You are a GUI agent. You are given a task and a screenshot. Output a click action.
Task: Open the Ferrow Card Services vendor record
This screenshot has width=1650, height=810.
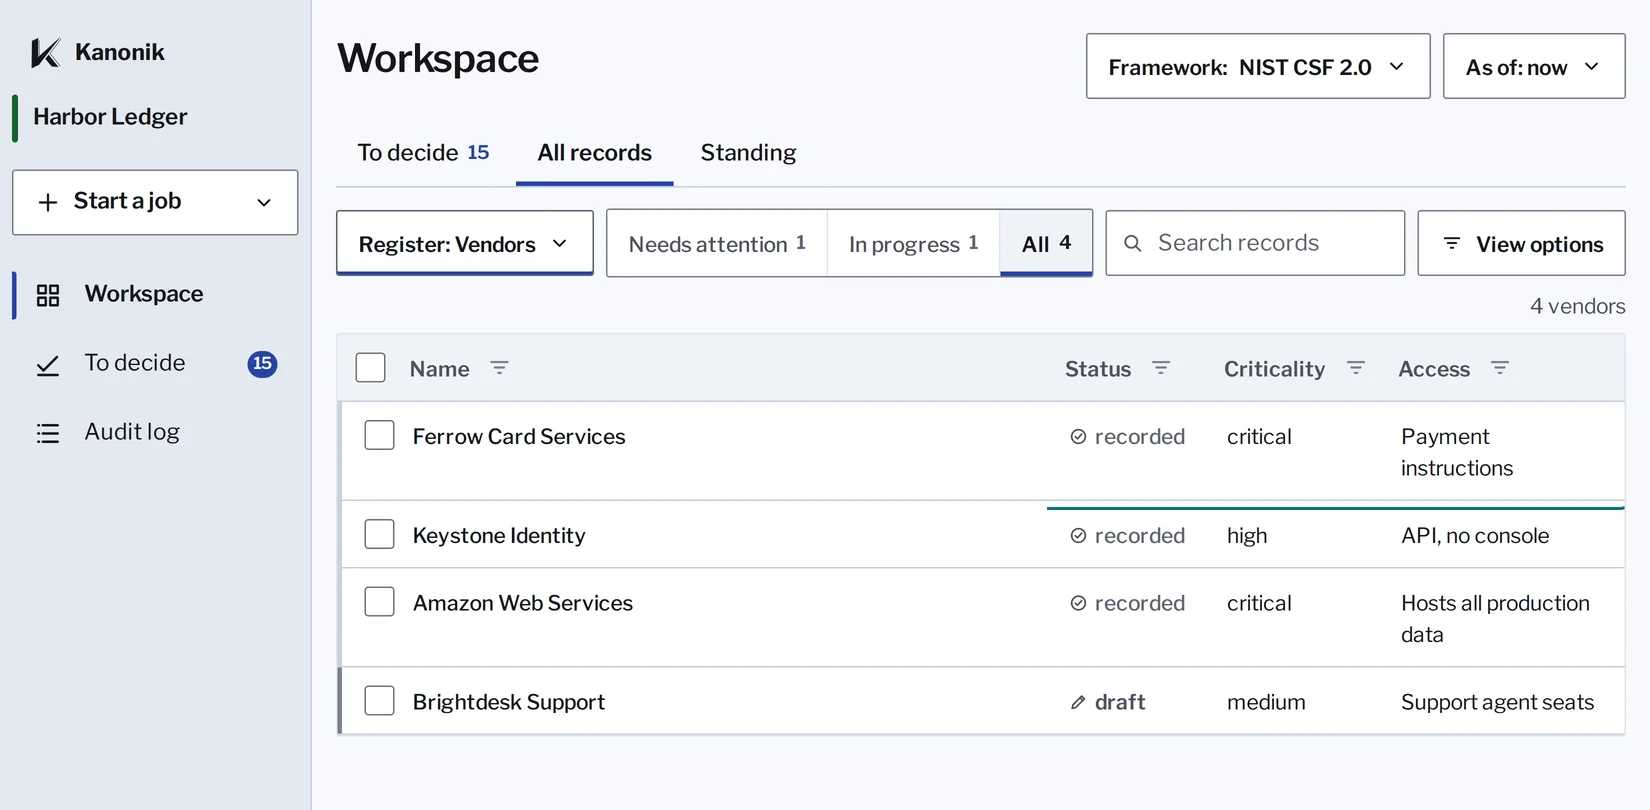pyautogui.click(x=519, y=437)
